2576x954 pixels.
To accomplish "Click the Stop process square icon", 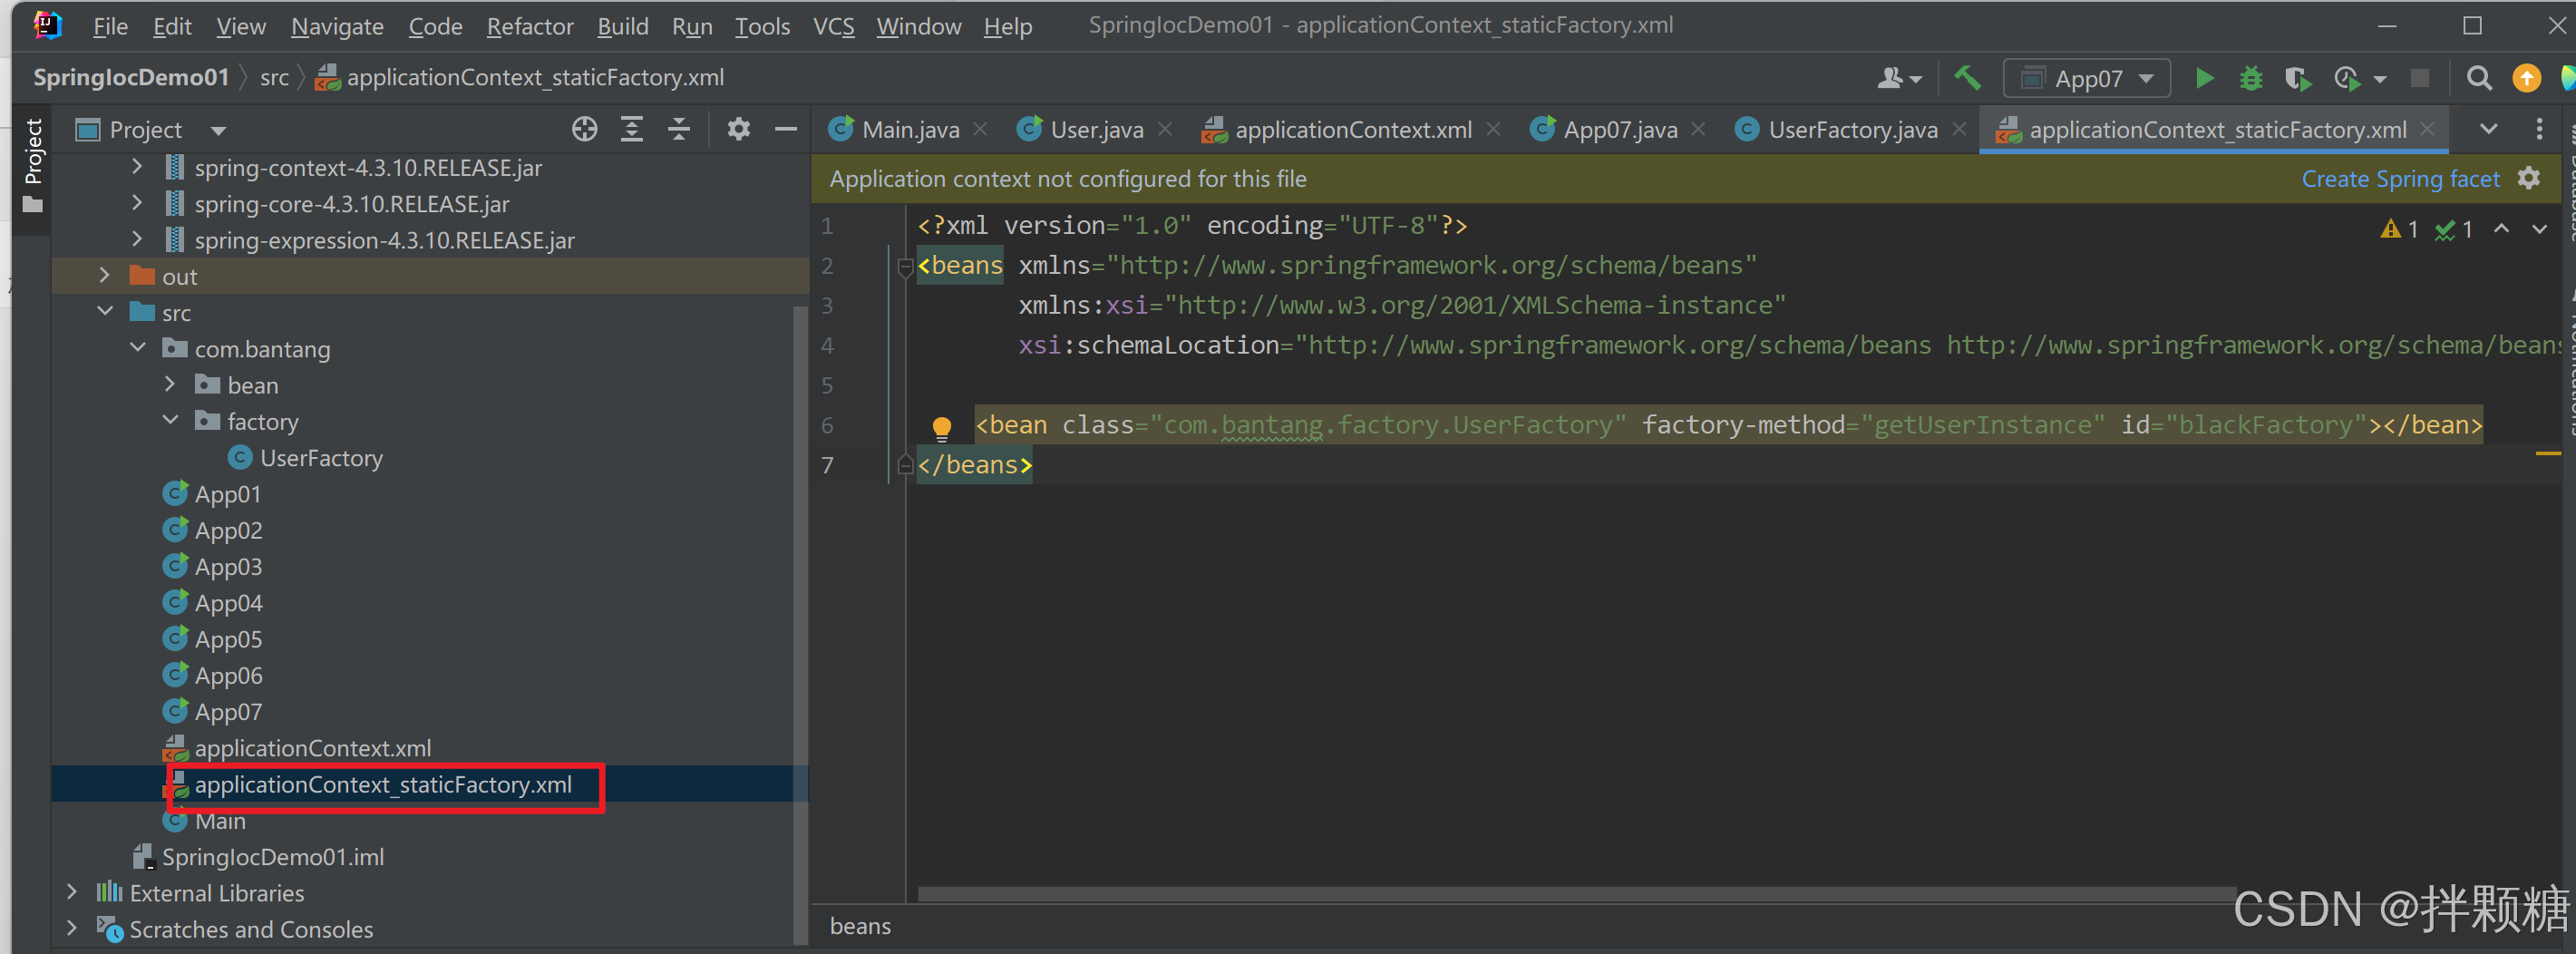I will click(x=2420, y=78).
